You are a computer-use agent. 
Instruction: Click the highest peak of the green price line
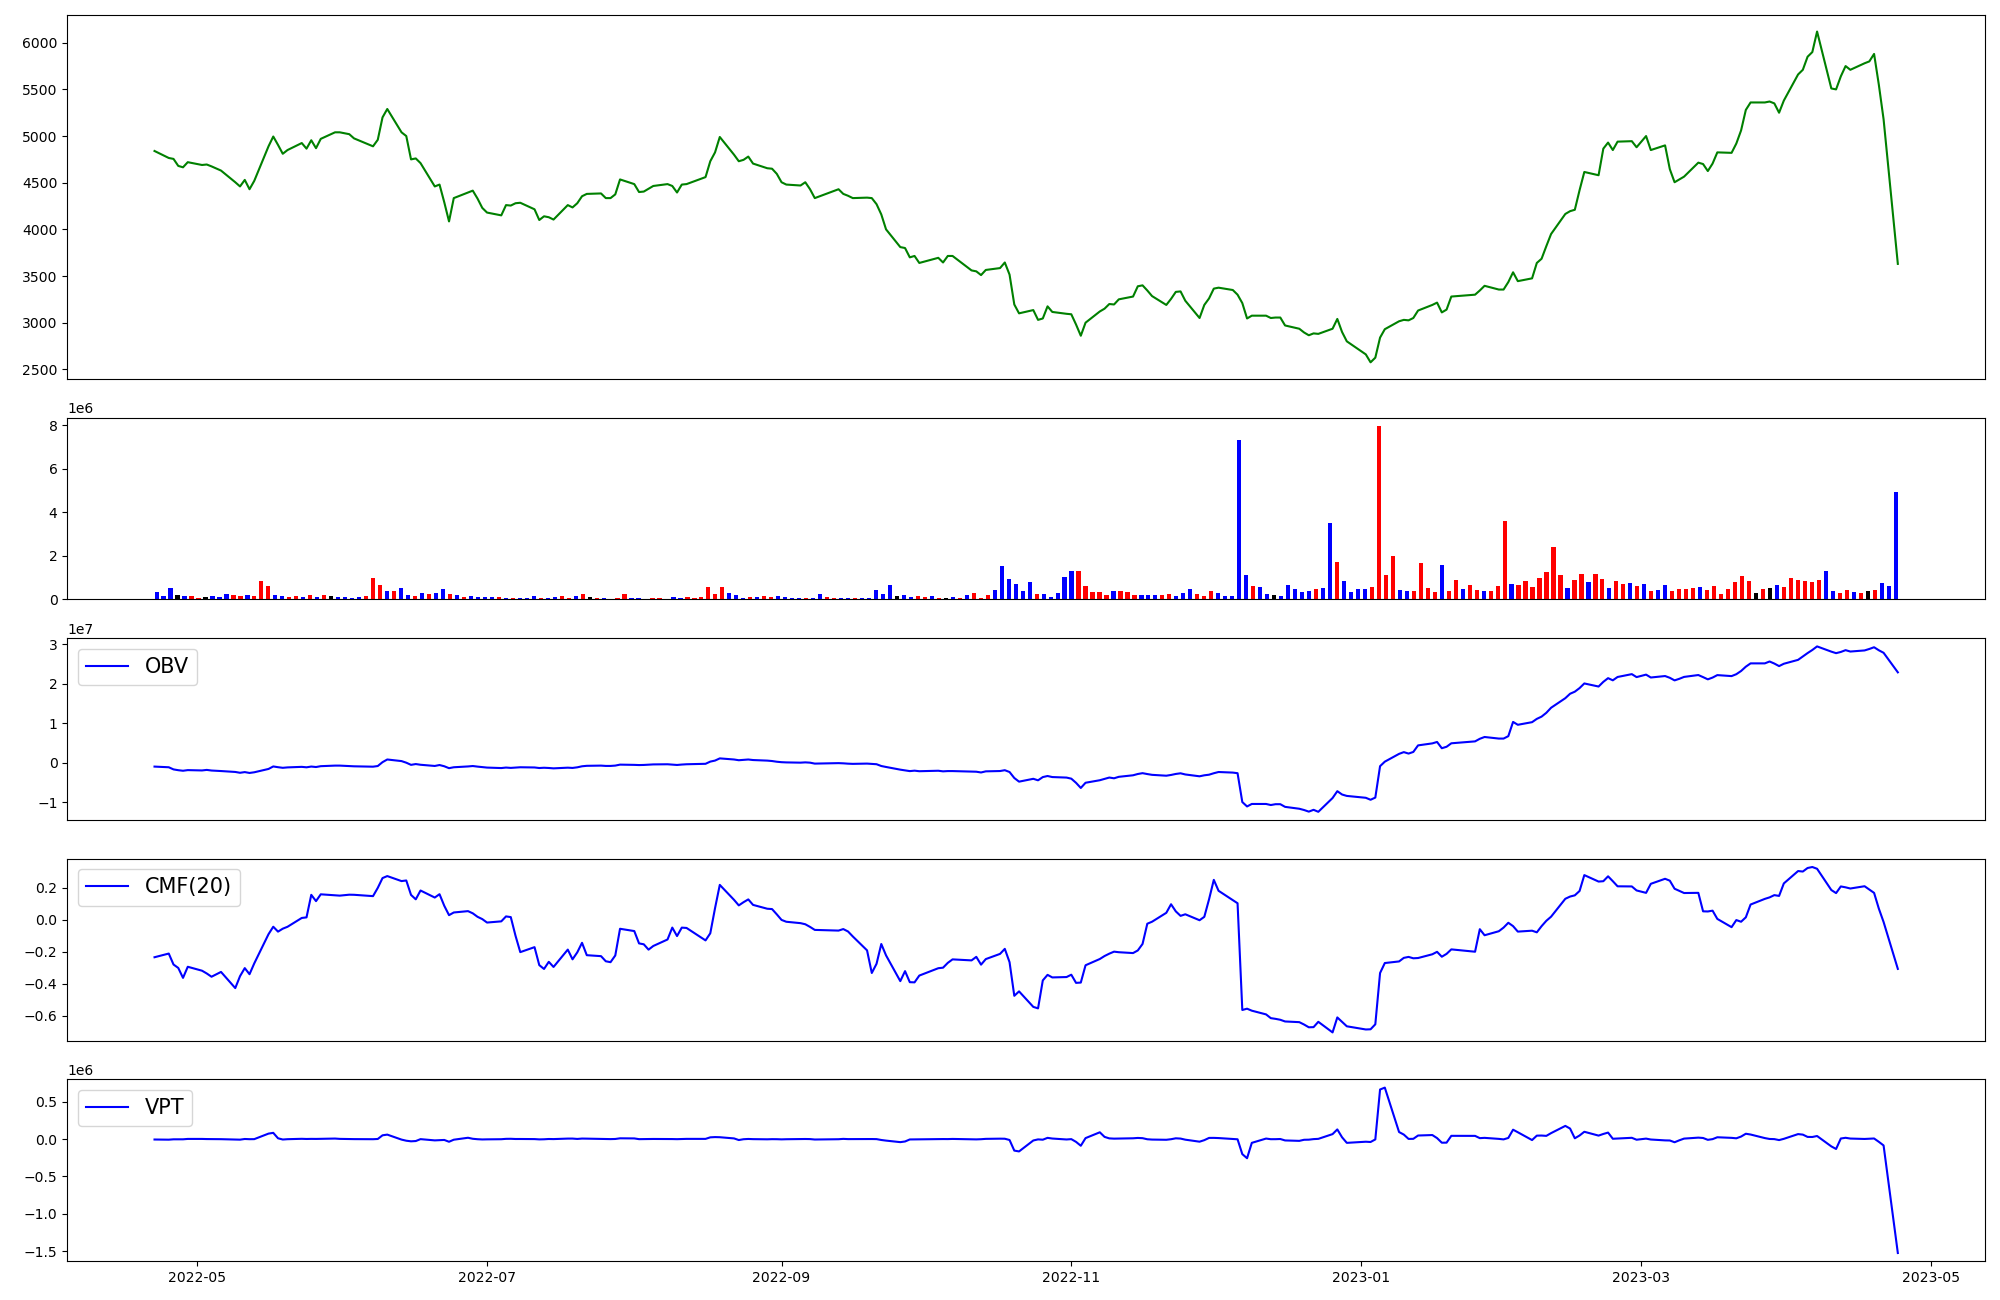1817,32
